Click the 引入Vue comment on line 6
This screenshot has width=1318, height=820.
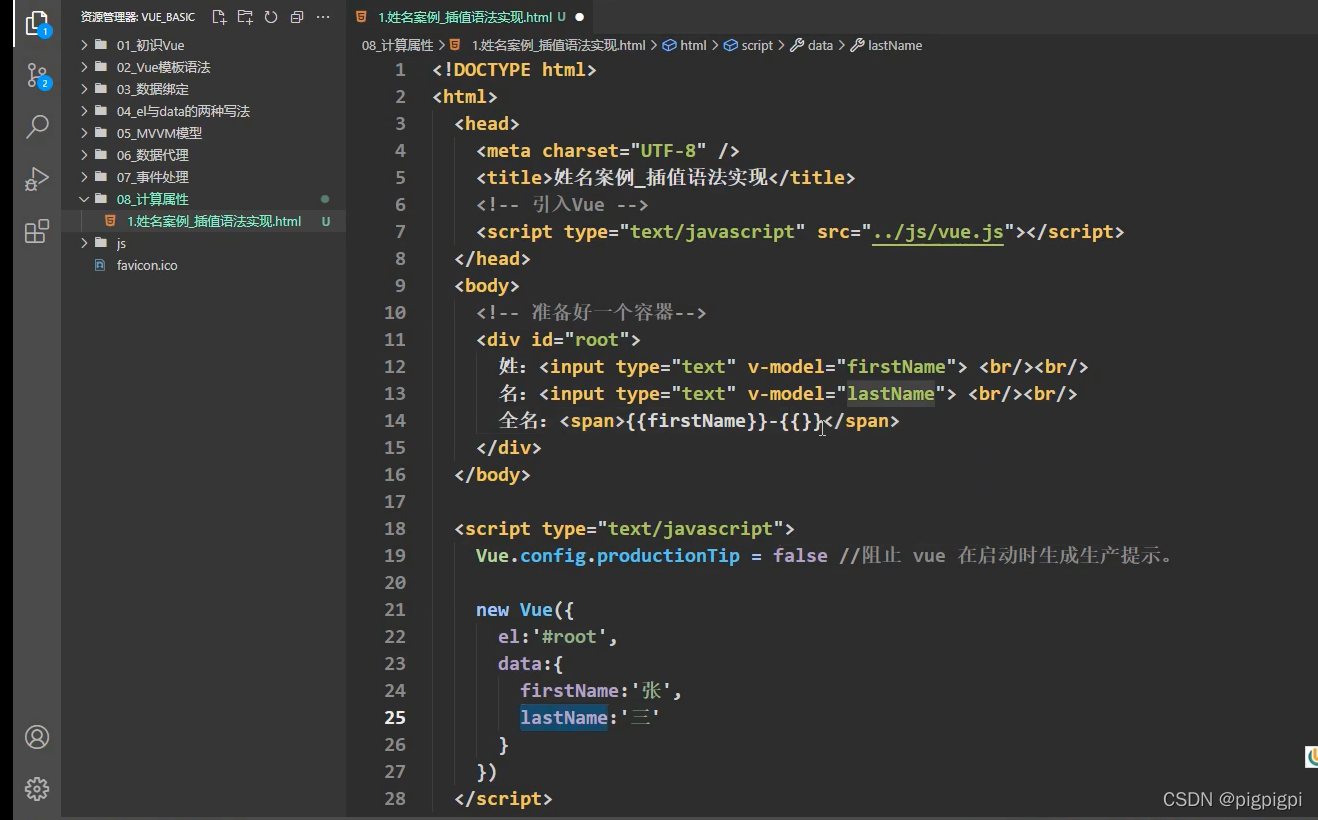click(562, 205)
